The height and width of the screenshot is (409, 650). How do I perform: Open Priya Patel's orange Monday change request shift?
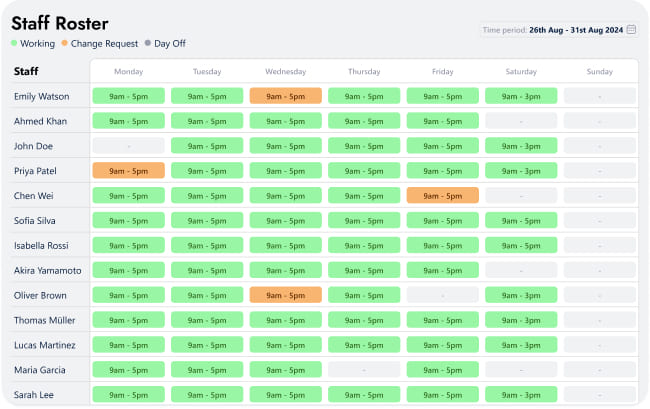point(129,171)
